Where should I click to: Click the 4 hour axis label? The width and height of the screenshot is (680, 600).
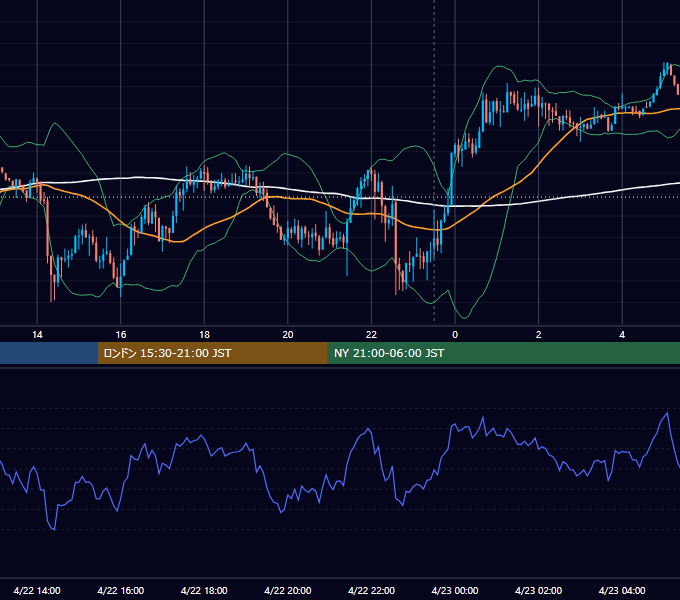click(622, 335)
